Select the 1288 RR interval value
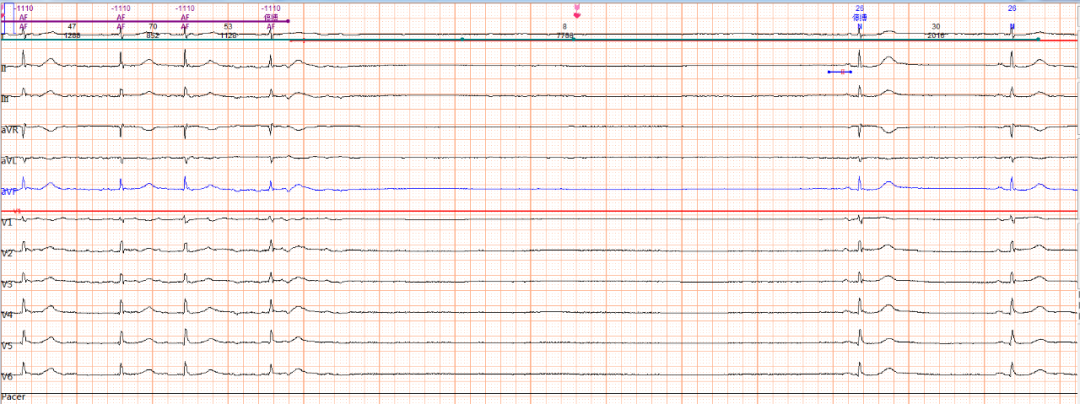The image size is (1080, 404). (72, 34)
